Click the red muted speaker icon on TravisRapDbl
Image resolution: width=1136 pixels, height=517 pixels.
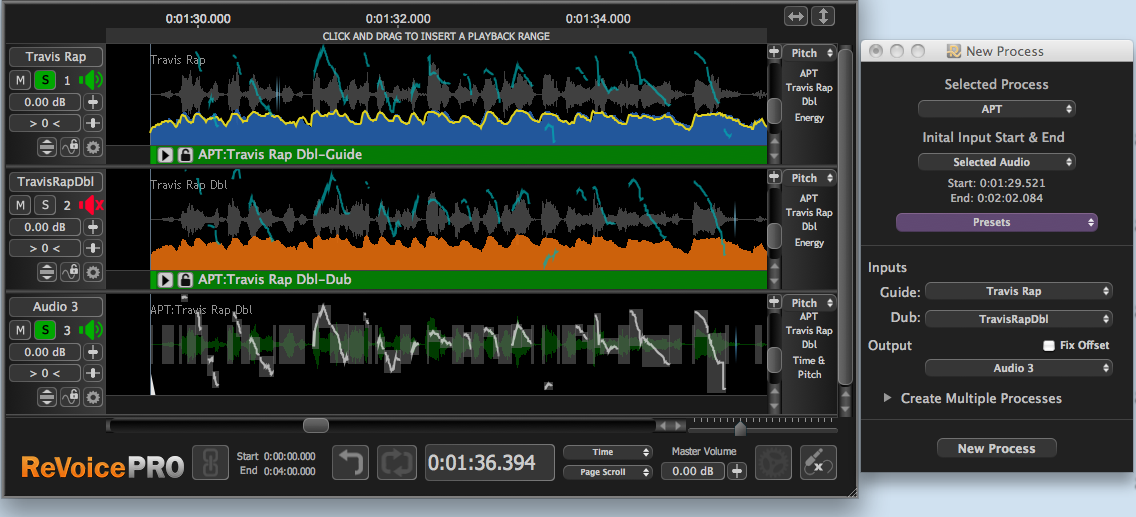[x=92, y=205]
